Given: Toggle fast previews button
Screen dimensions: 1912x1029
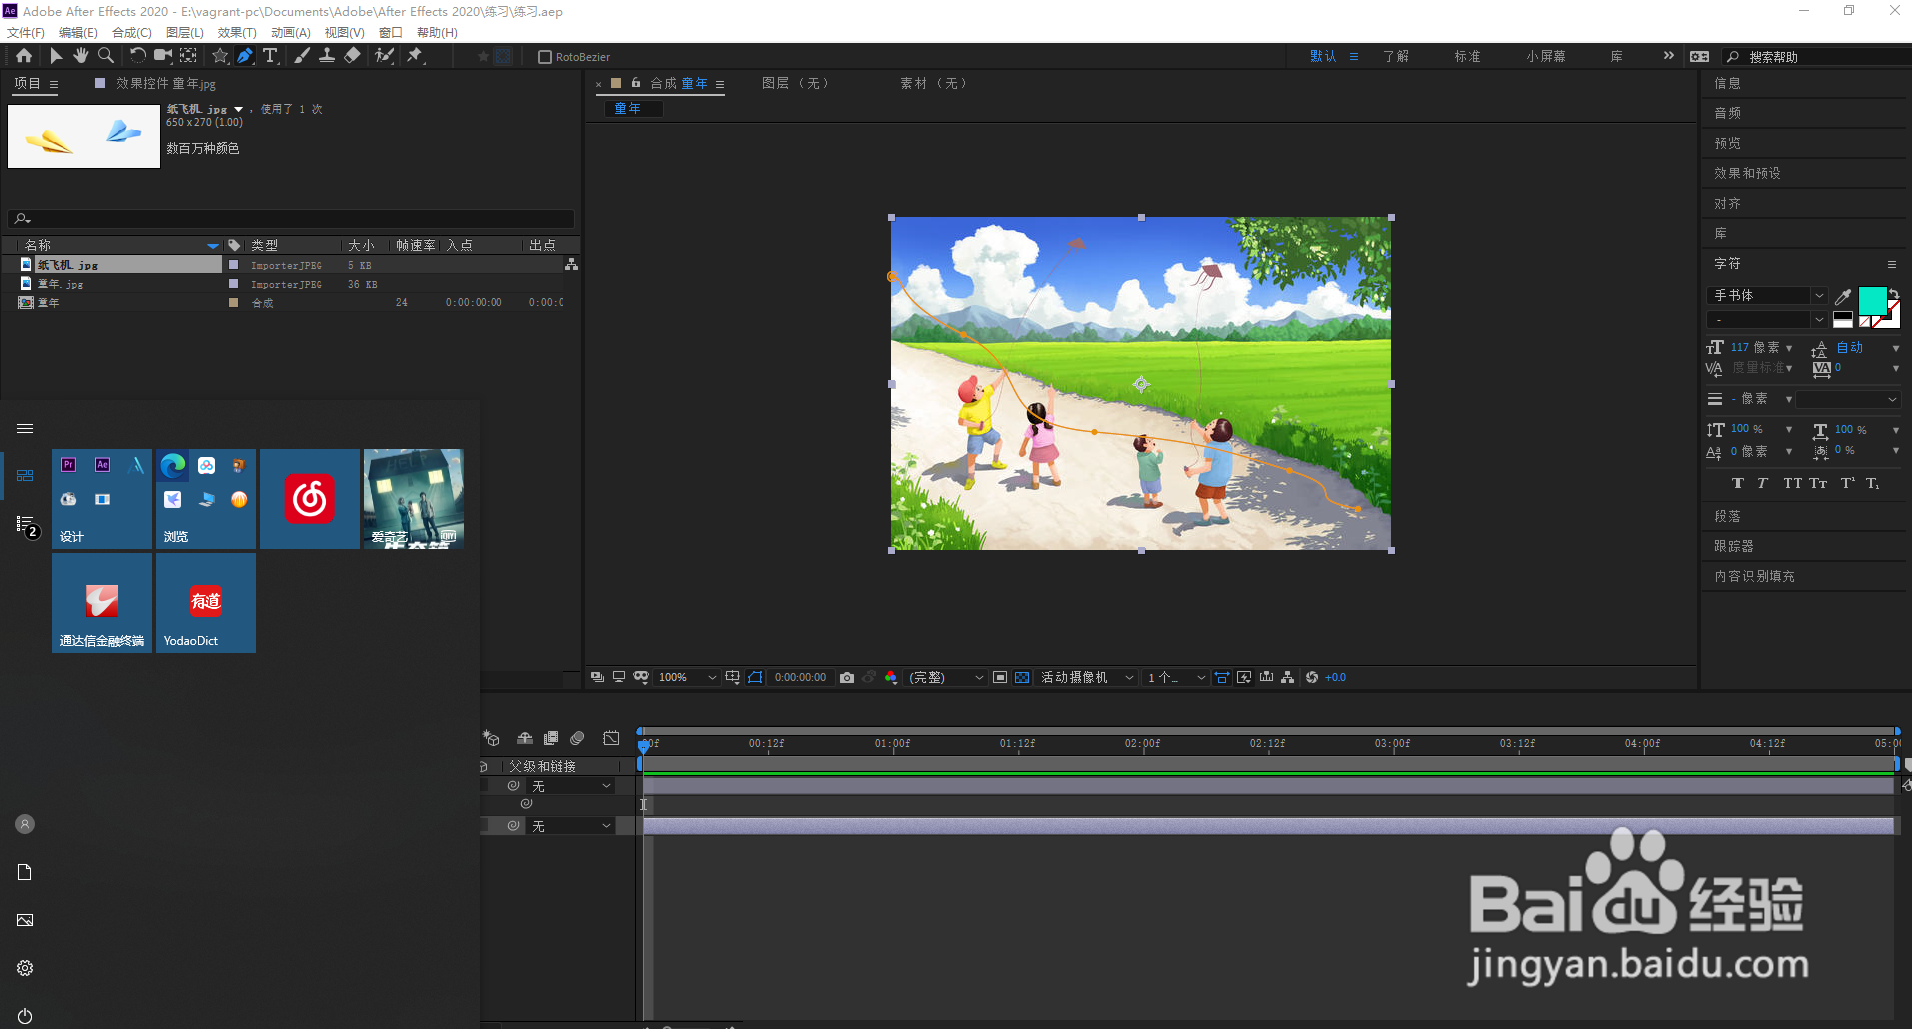Looking at the screenshot, I should point(1244,677).
